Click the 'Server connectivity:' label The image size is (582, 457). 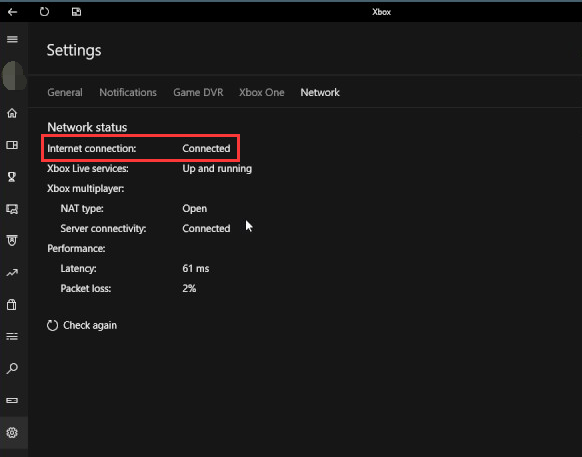click(x=104, y=229)
